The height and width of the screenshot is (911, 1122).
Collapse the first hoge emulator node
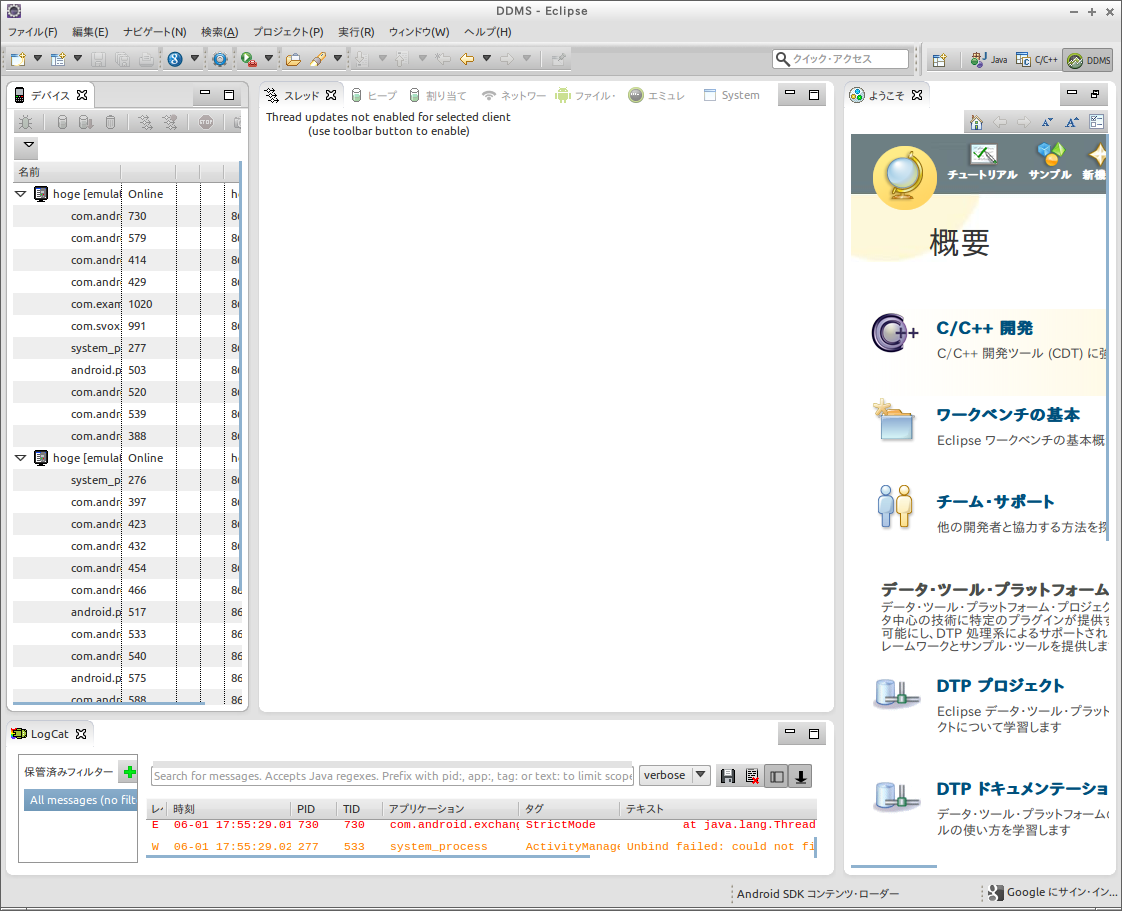coord(21,194)
